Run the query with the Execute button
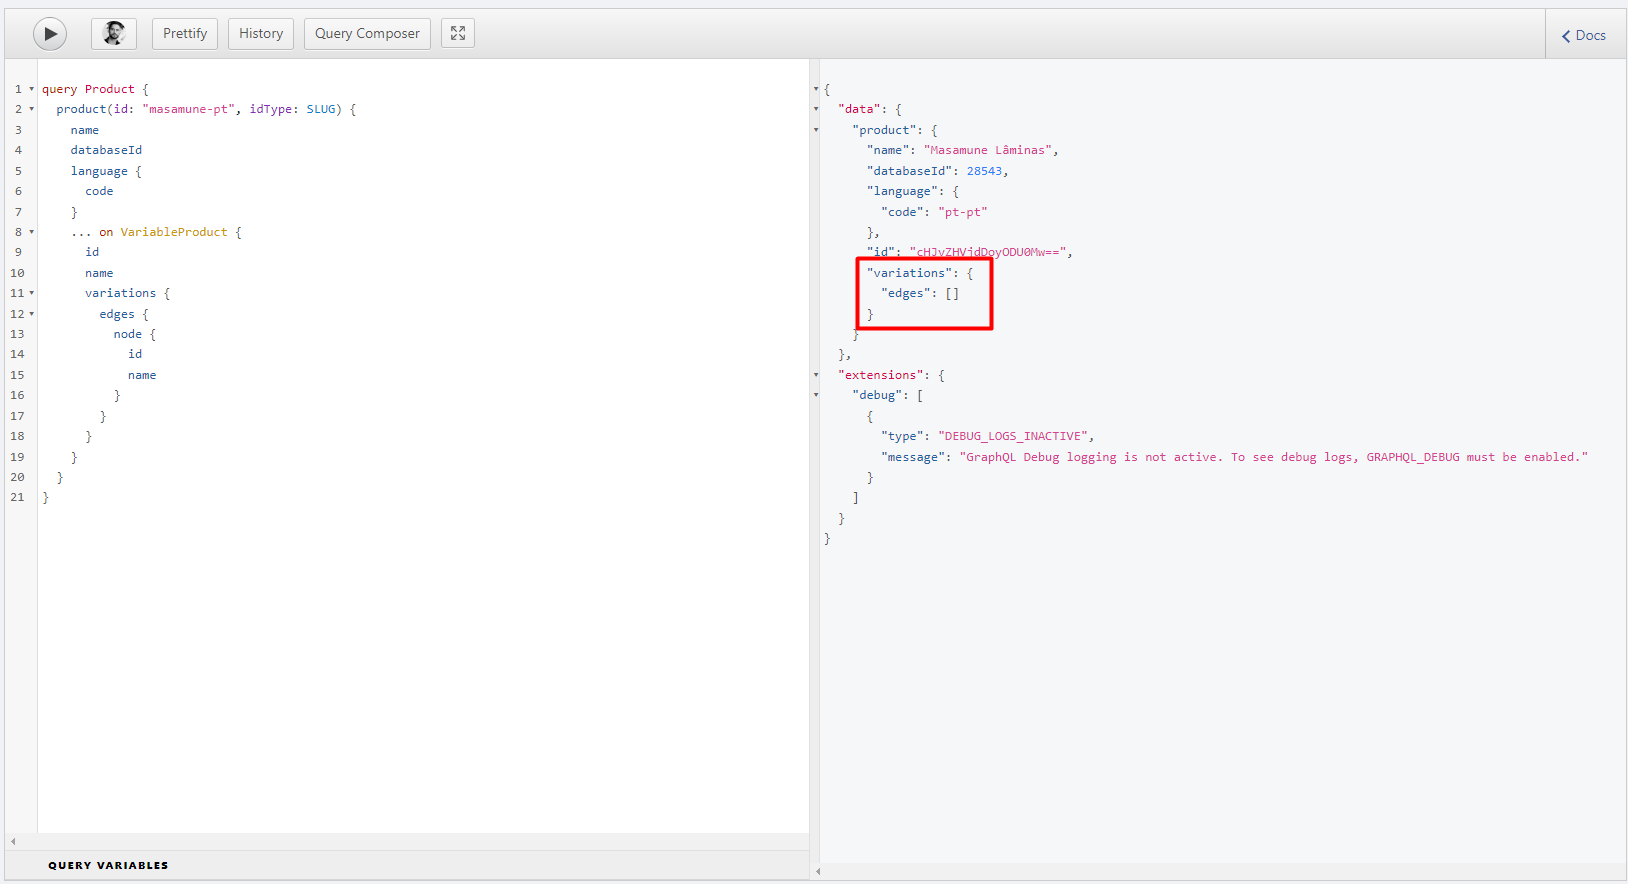This screenshot has height=884, width=1628. pyautogui.click(x=50, y=34)
